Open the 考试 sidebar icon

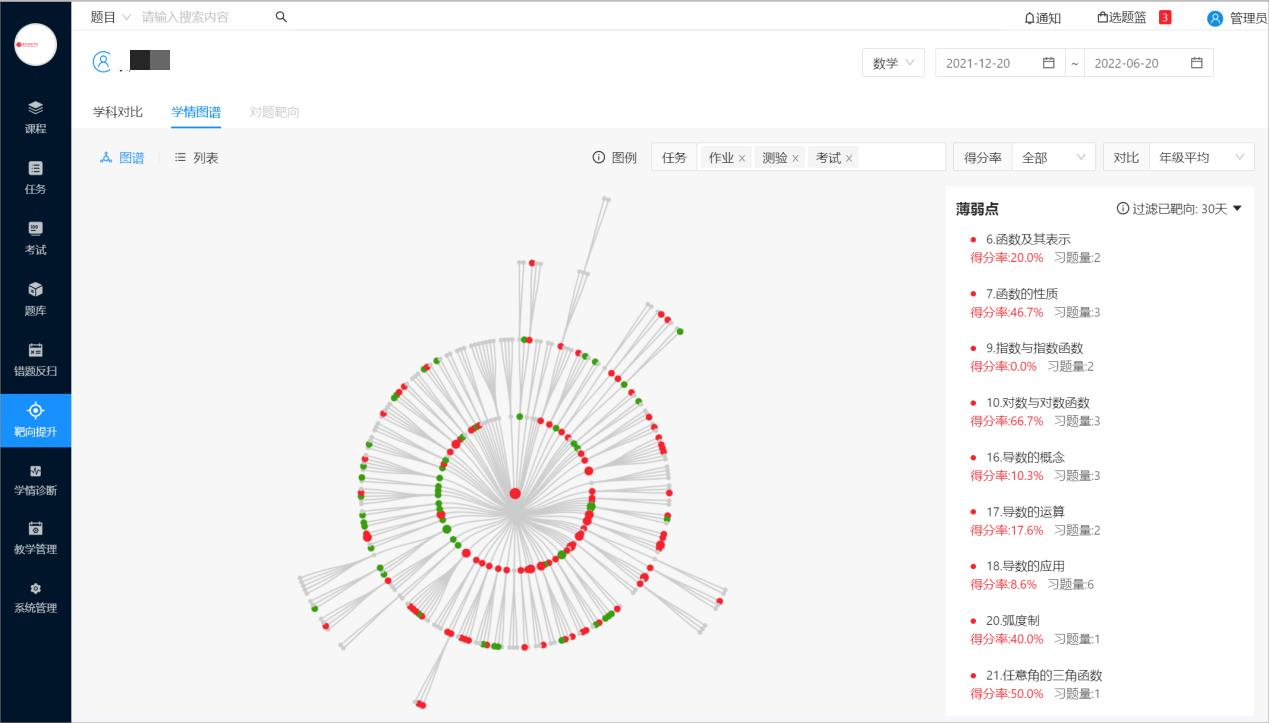tap(35, 238)
